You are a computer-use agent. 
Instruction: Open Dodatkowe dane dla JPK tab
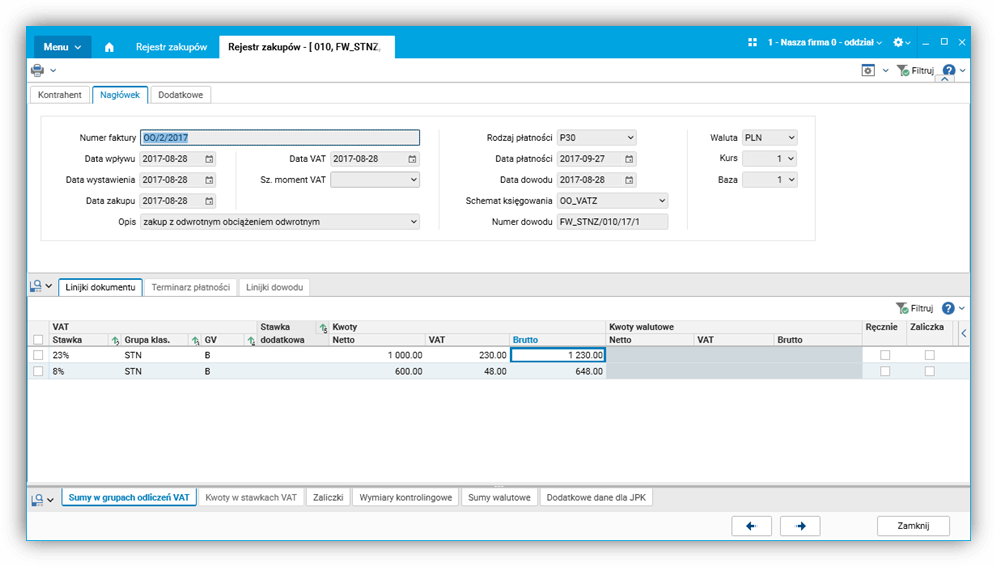tap(596, 497)
